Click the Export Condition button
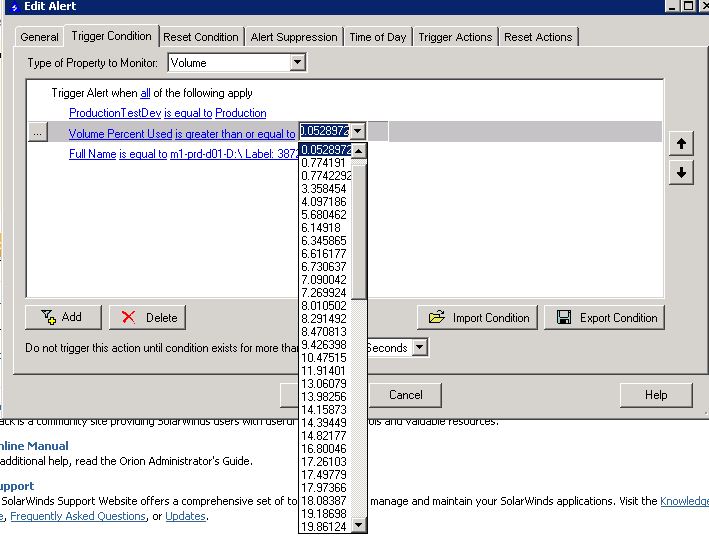 tap(604, 317)
